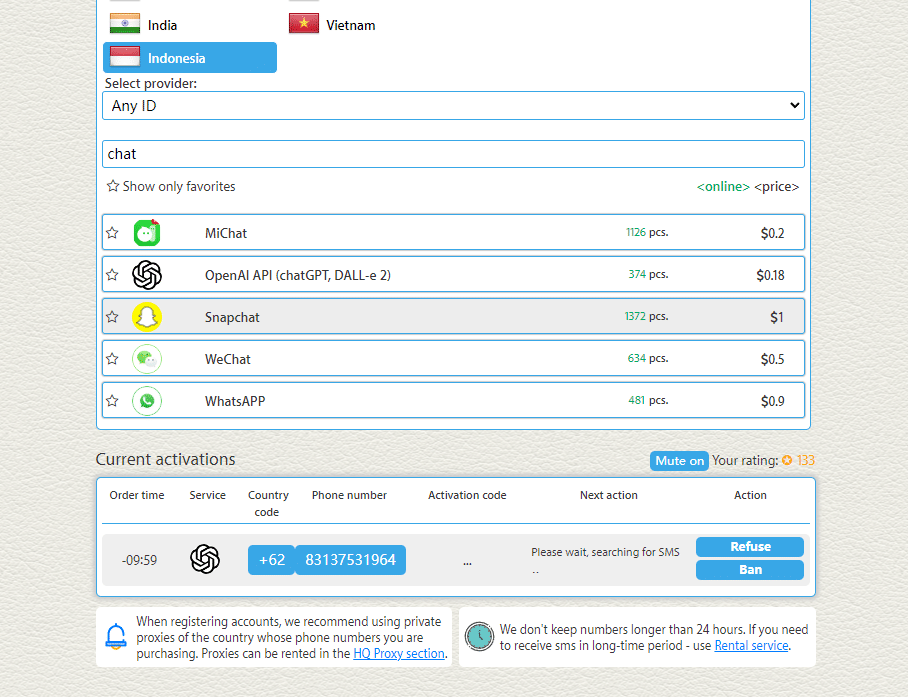The width and height of the screenshot is (908, 697).
Task: Click OpenAI icon in current activations row
Action: (x=205, y=559)
